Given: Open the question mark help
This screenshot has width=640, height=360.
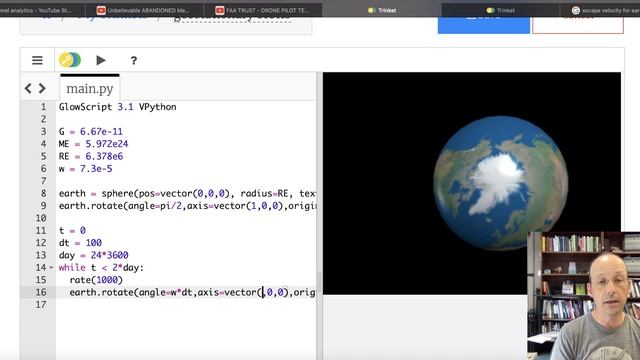Looking at the screenshot, I should [x=133, y=61].
